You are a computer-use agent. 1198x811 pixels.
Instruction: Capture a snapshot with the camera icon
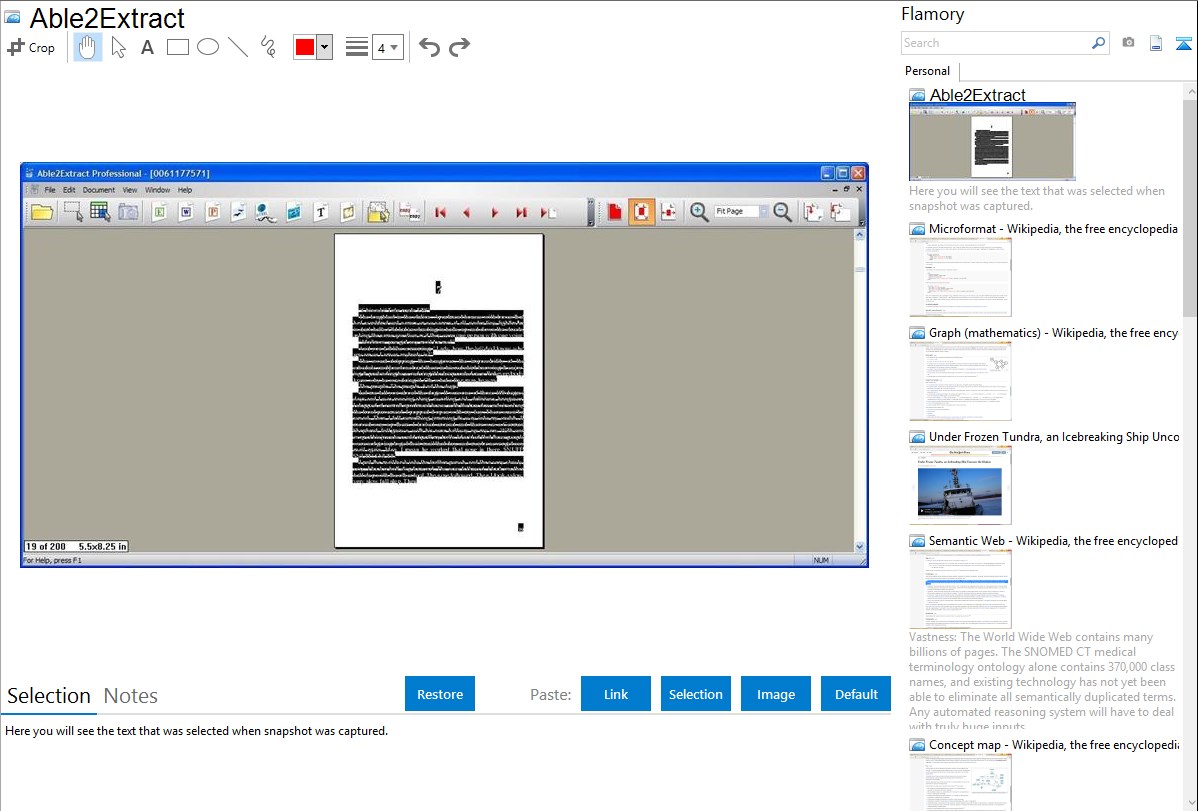click(x=1128, y=43)
